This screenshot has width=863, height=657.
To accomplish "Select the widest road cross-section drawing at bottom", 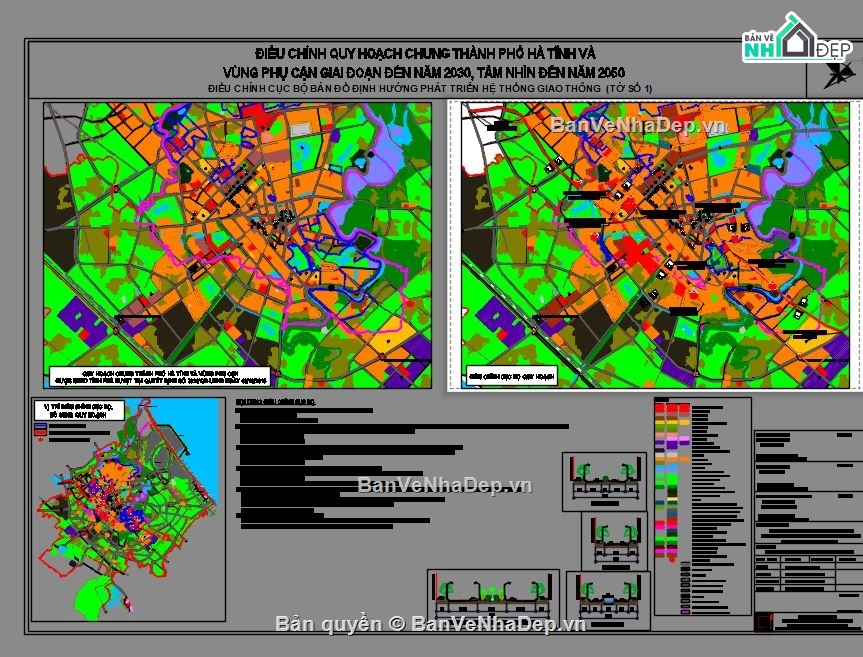I will [x=492, y=597].
